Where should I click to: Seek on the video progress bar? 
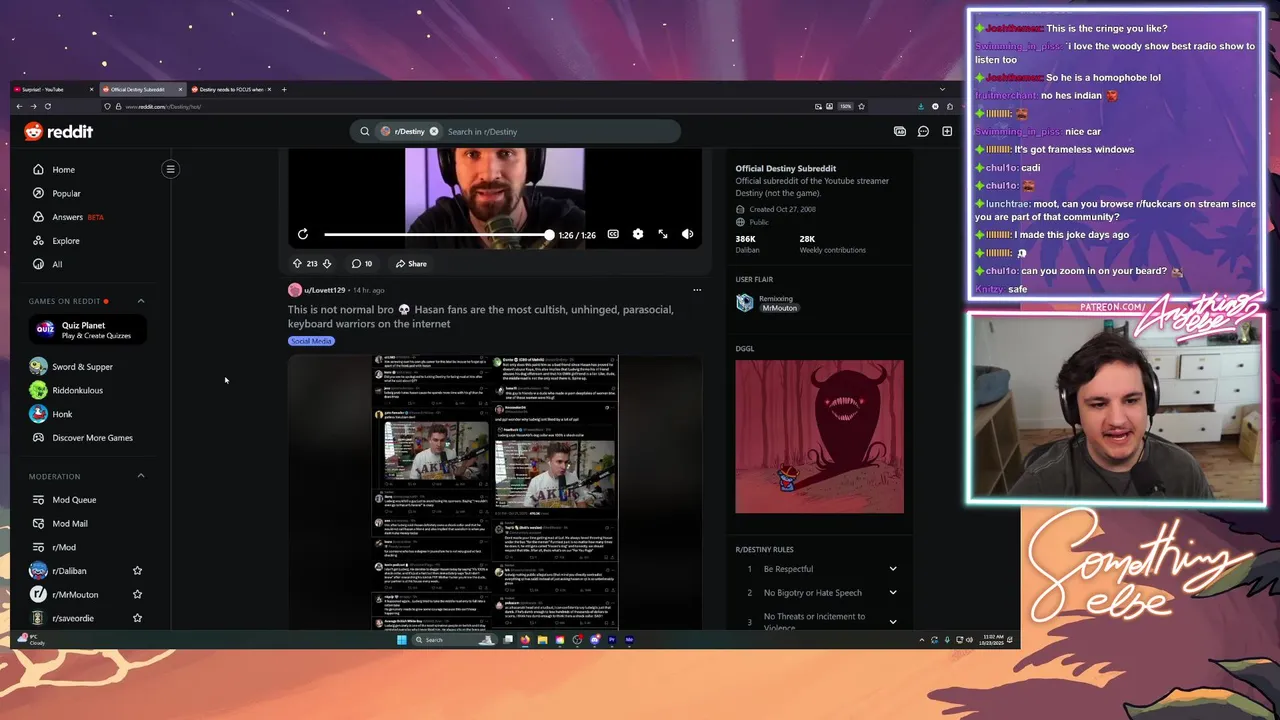(436, 234)
